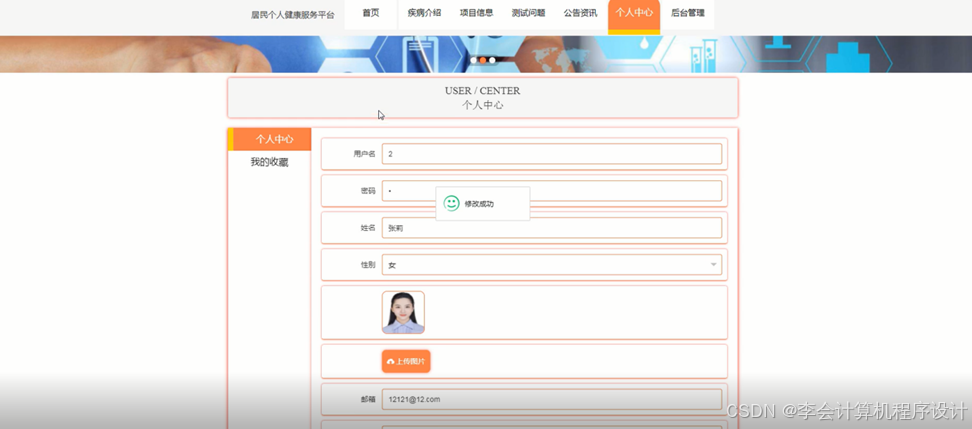Click the 用户名 input field

click(552, 154)
